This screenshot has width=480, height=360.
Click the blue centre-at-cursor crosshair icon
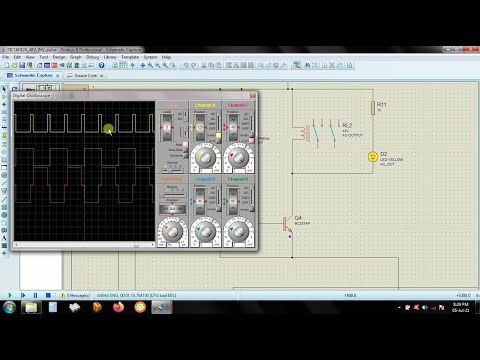[143, 65]
